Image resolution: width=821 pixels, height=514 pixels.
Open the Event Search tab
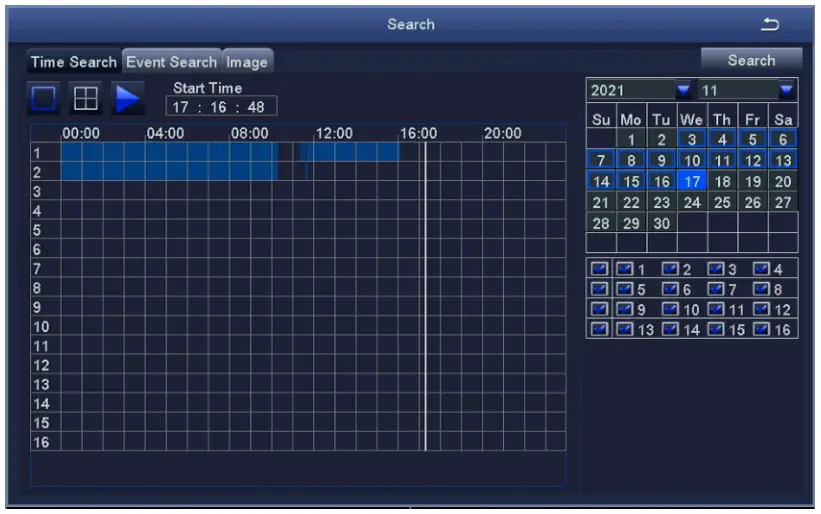172,62
